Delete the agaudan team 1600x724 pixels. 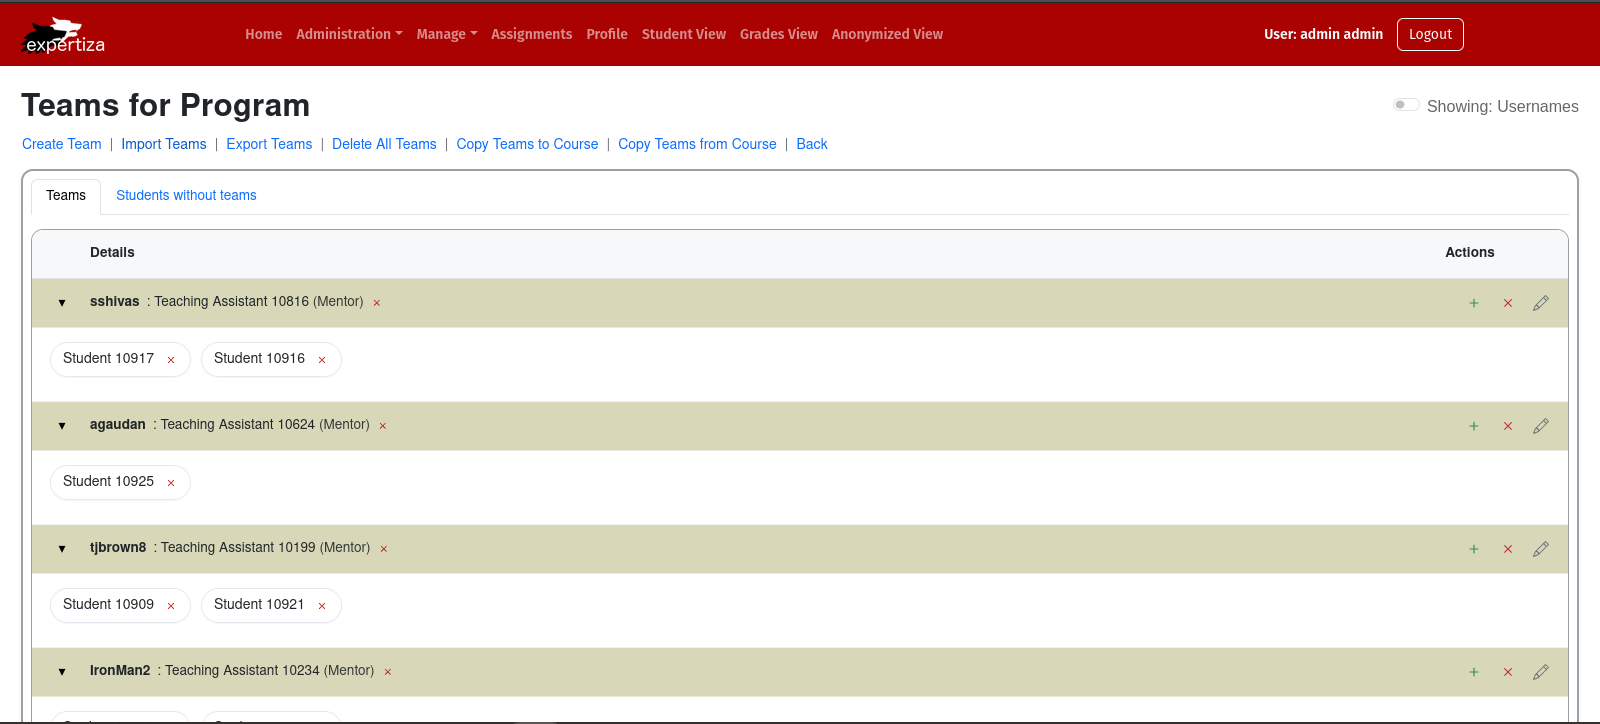click(x=1507, y=426)
